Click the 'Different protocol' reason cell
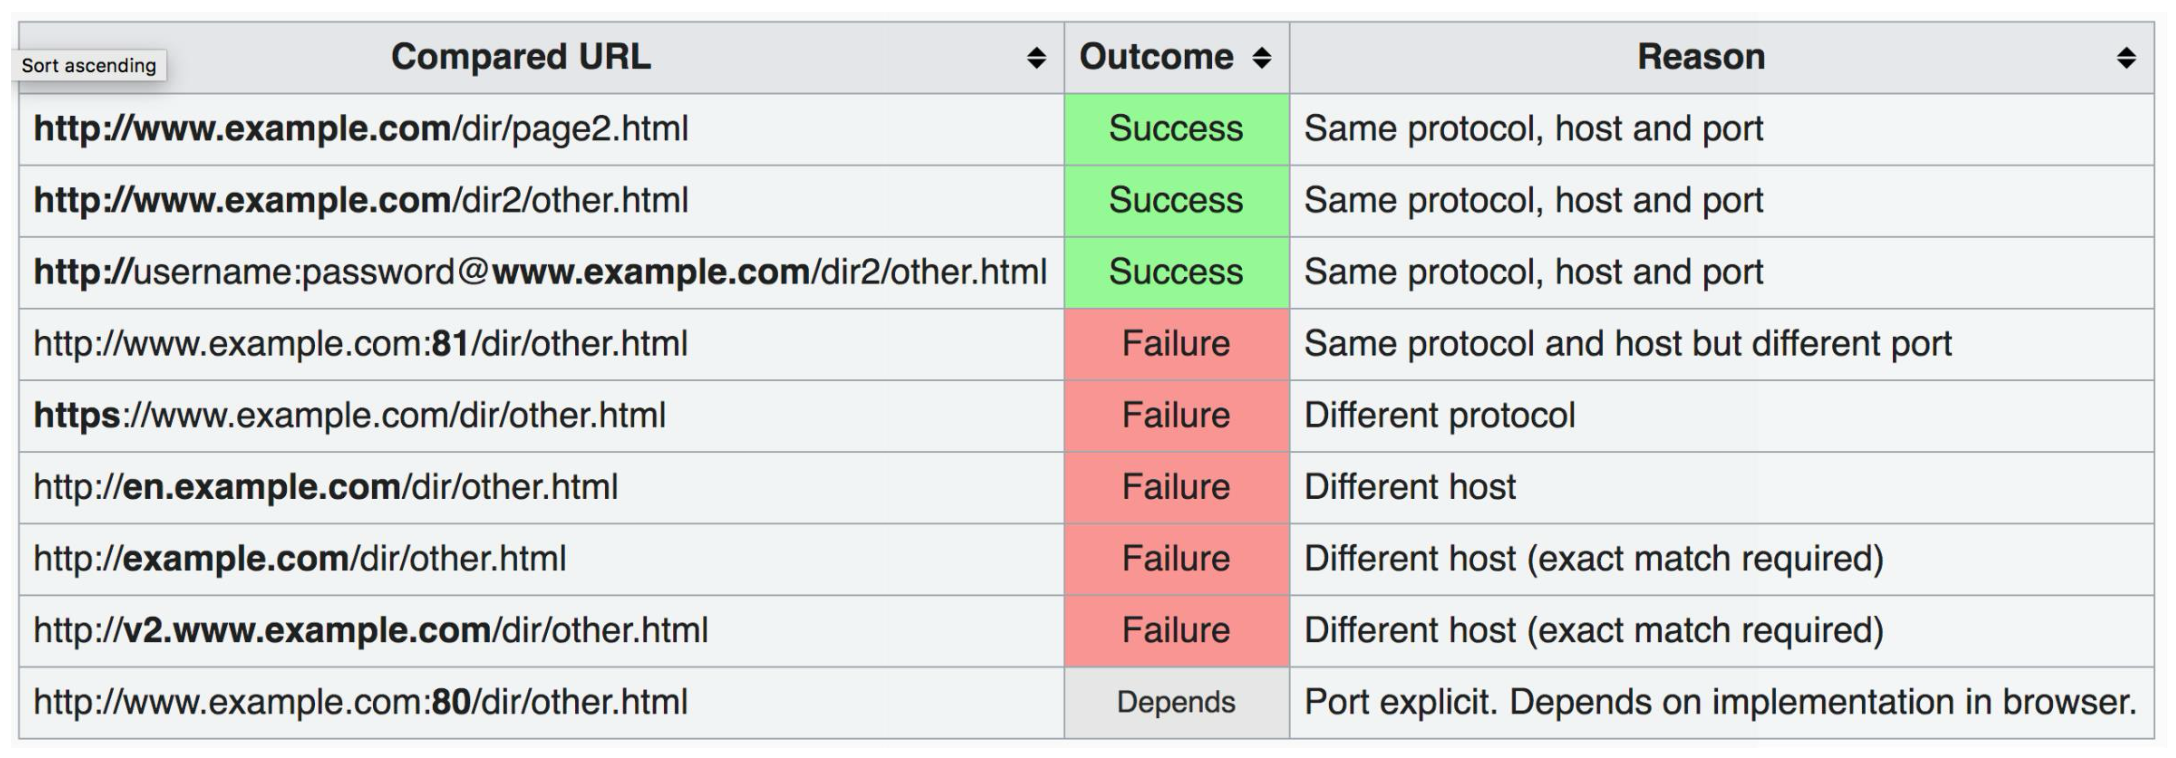Image resolution: width=2176 pixels, height=758 pixels. [x=1722, y=416]
